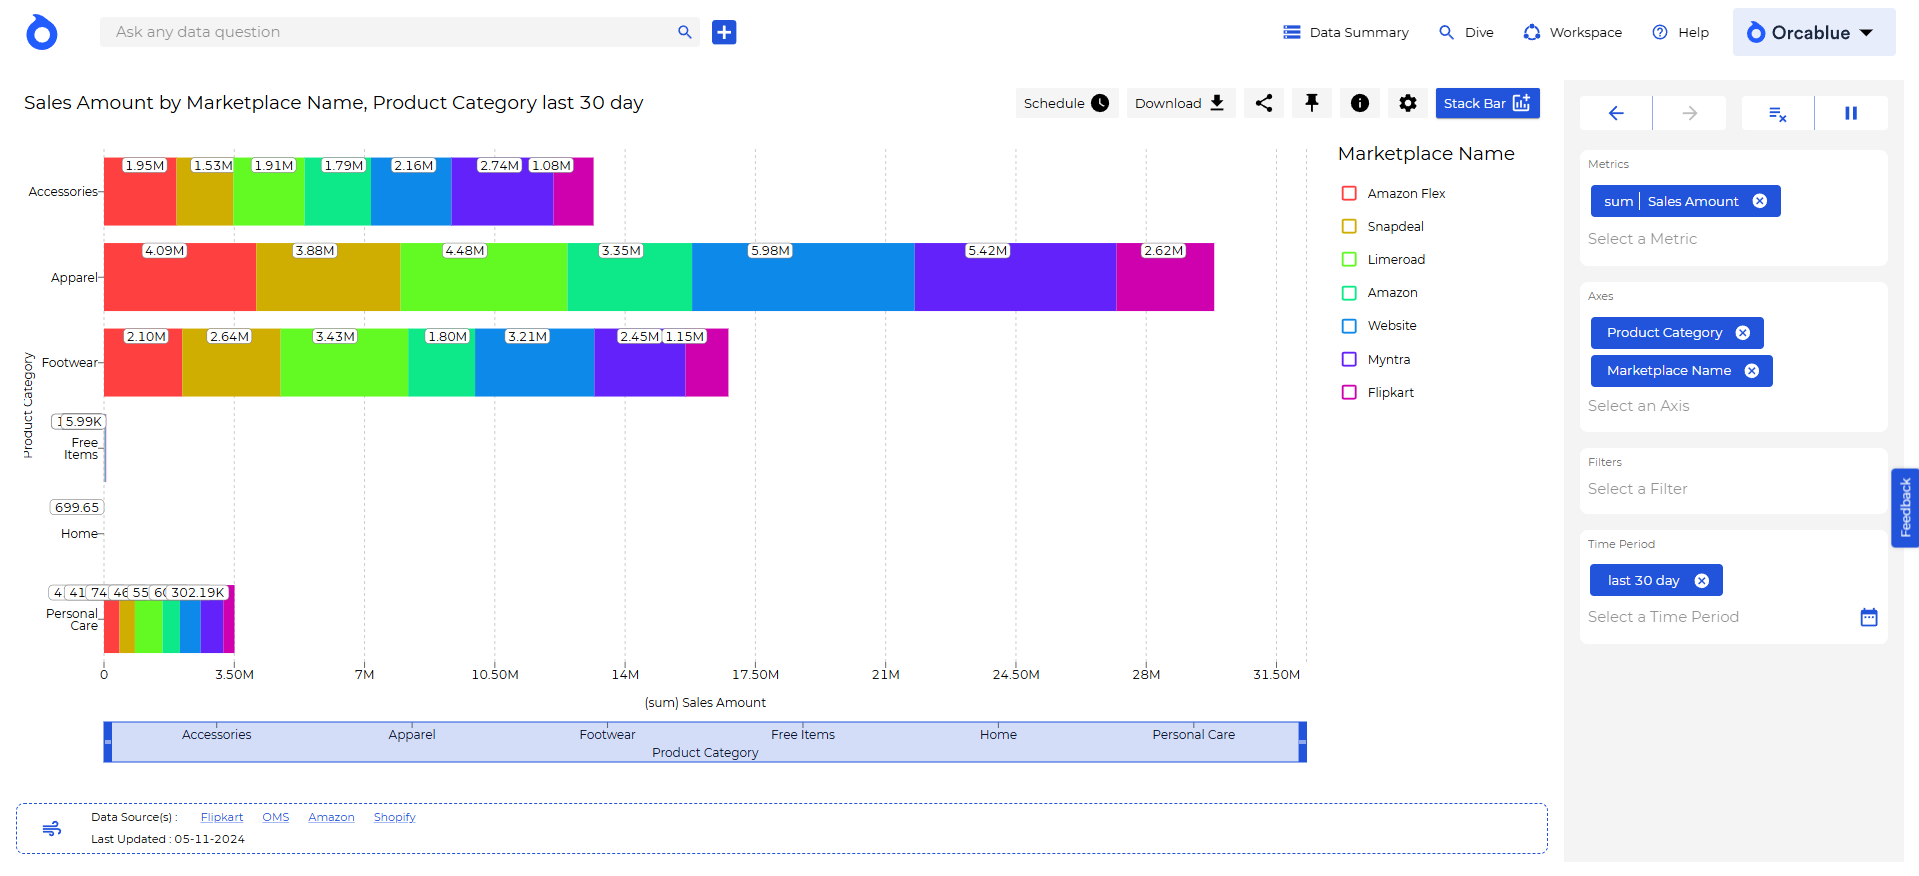Viewport: 1919px width, 876px height.
Task: Click the Schedule button
Action: point(1066,103)
